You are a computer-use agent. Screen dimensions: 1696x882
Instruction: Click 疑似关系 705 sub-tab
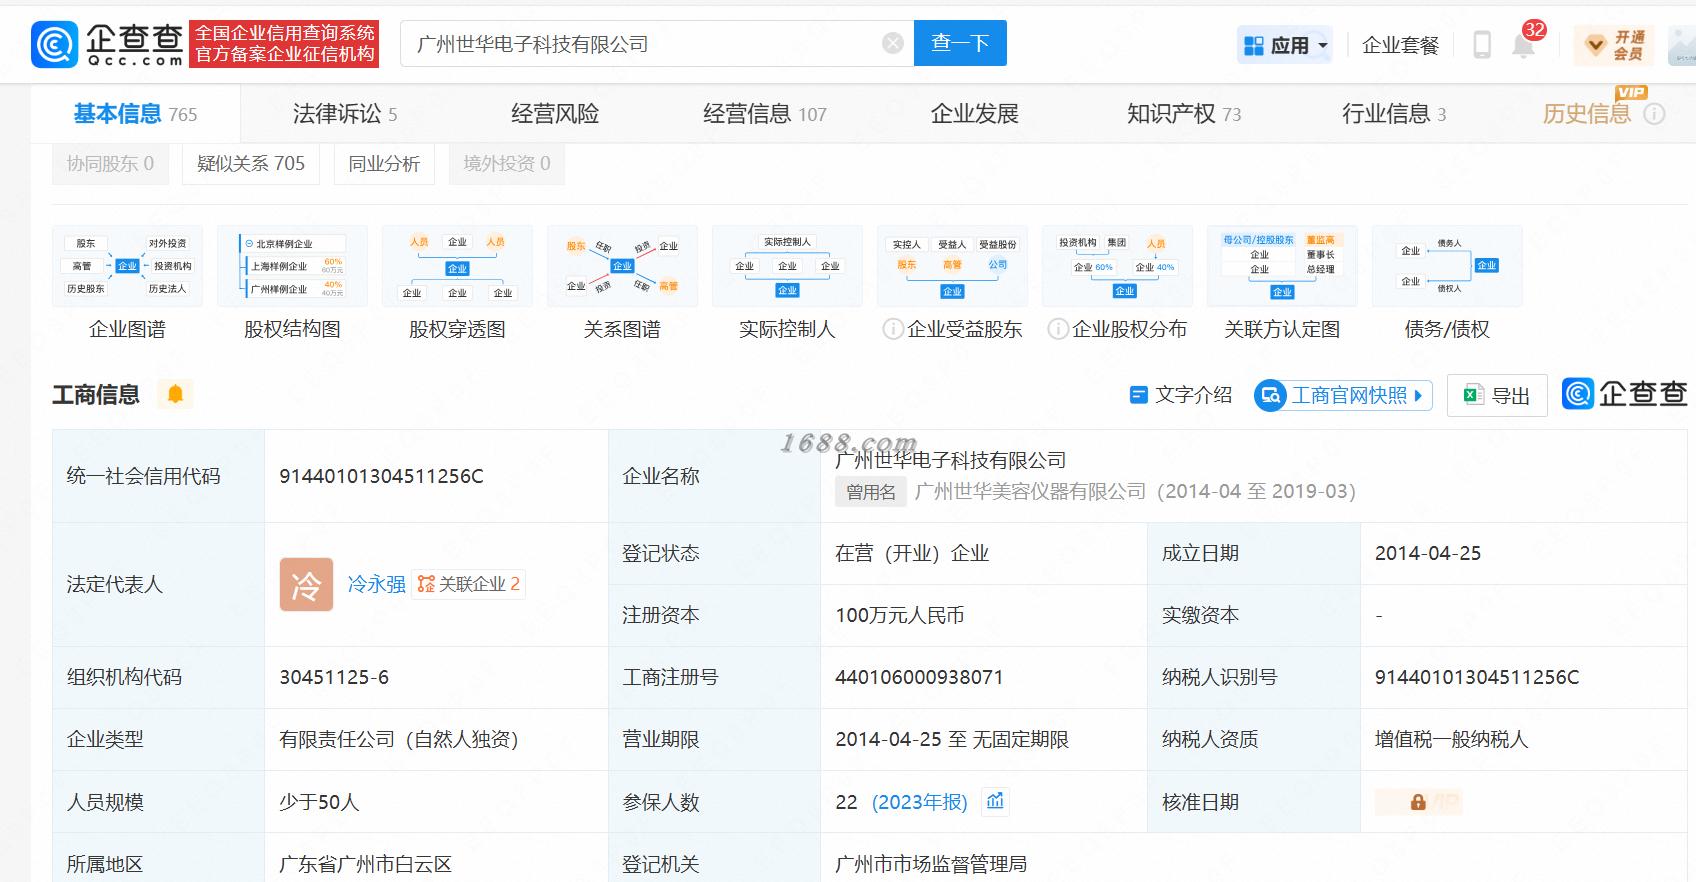pos(251,164)
